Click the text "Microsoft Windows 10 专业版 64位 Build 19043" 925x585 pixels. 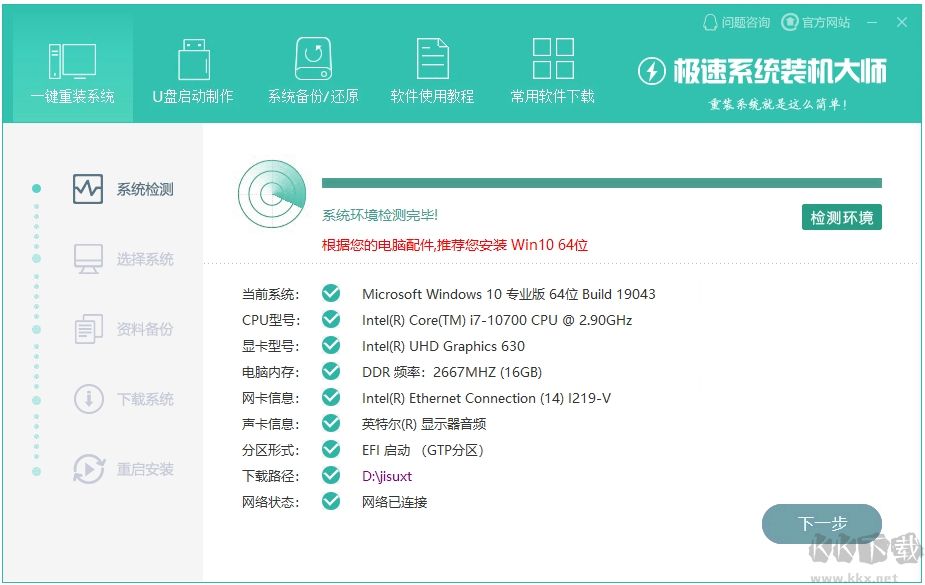pos(509,294)
